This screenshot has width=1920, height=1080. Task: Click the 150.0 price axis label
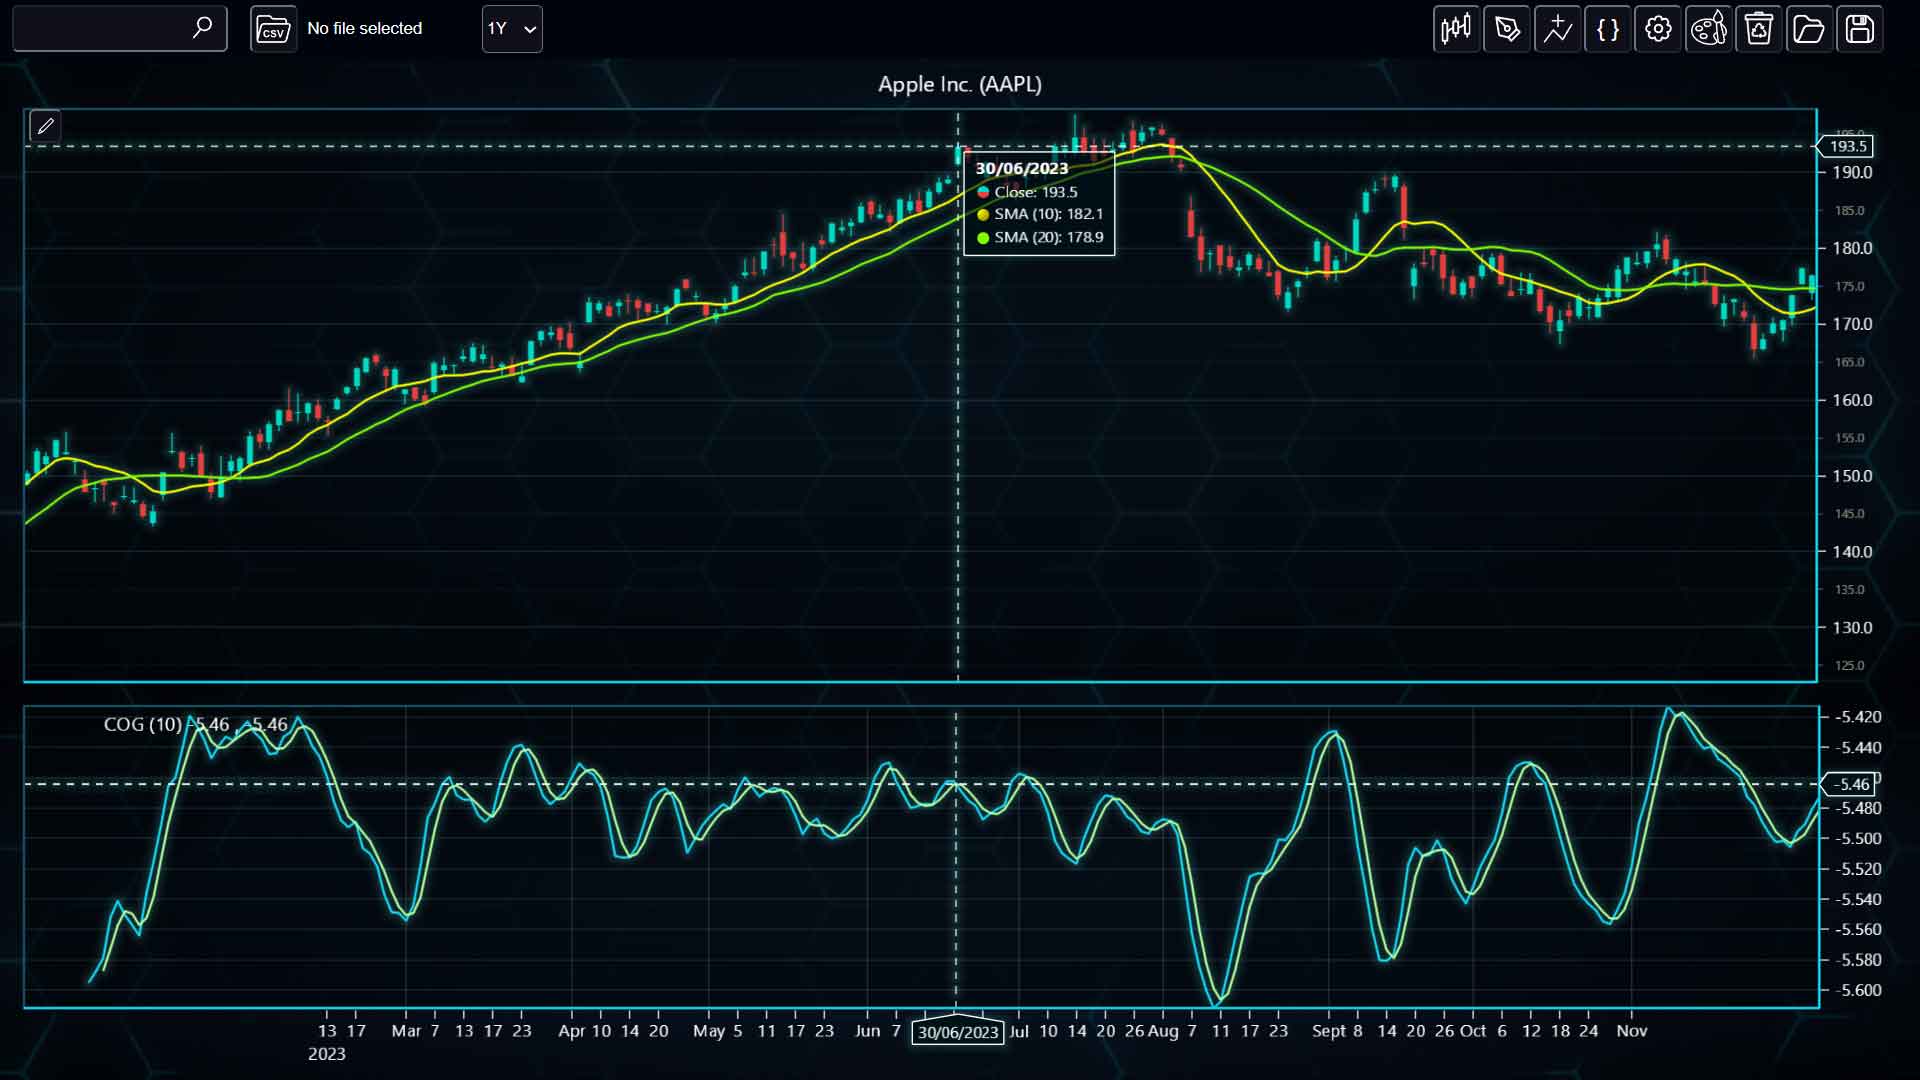1852,476
